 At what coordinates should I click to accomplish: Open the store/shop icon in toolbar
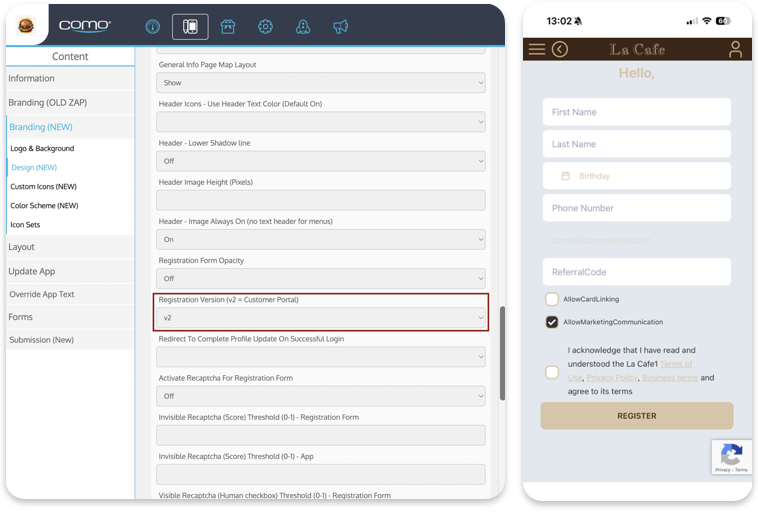click(228, 26)
